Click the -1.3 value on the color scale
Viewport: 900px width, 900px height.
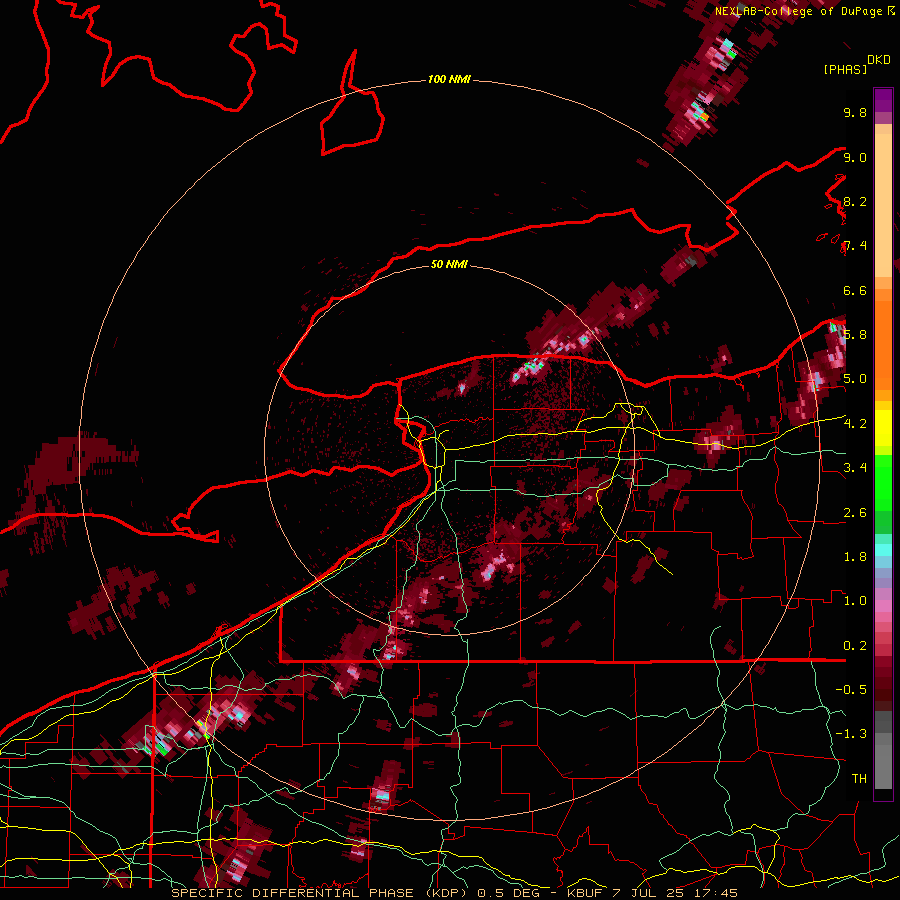click(851, 734)
